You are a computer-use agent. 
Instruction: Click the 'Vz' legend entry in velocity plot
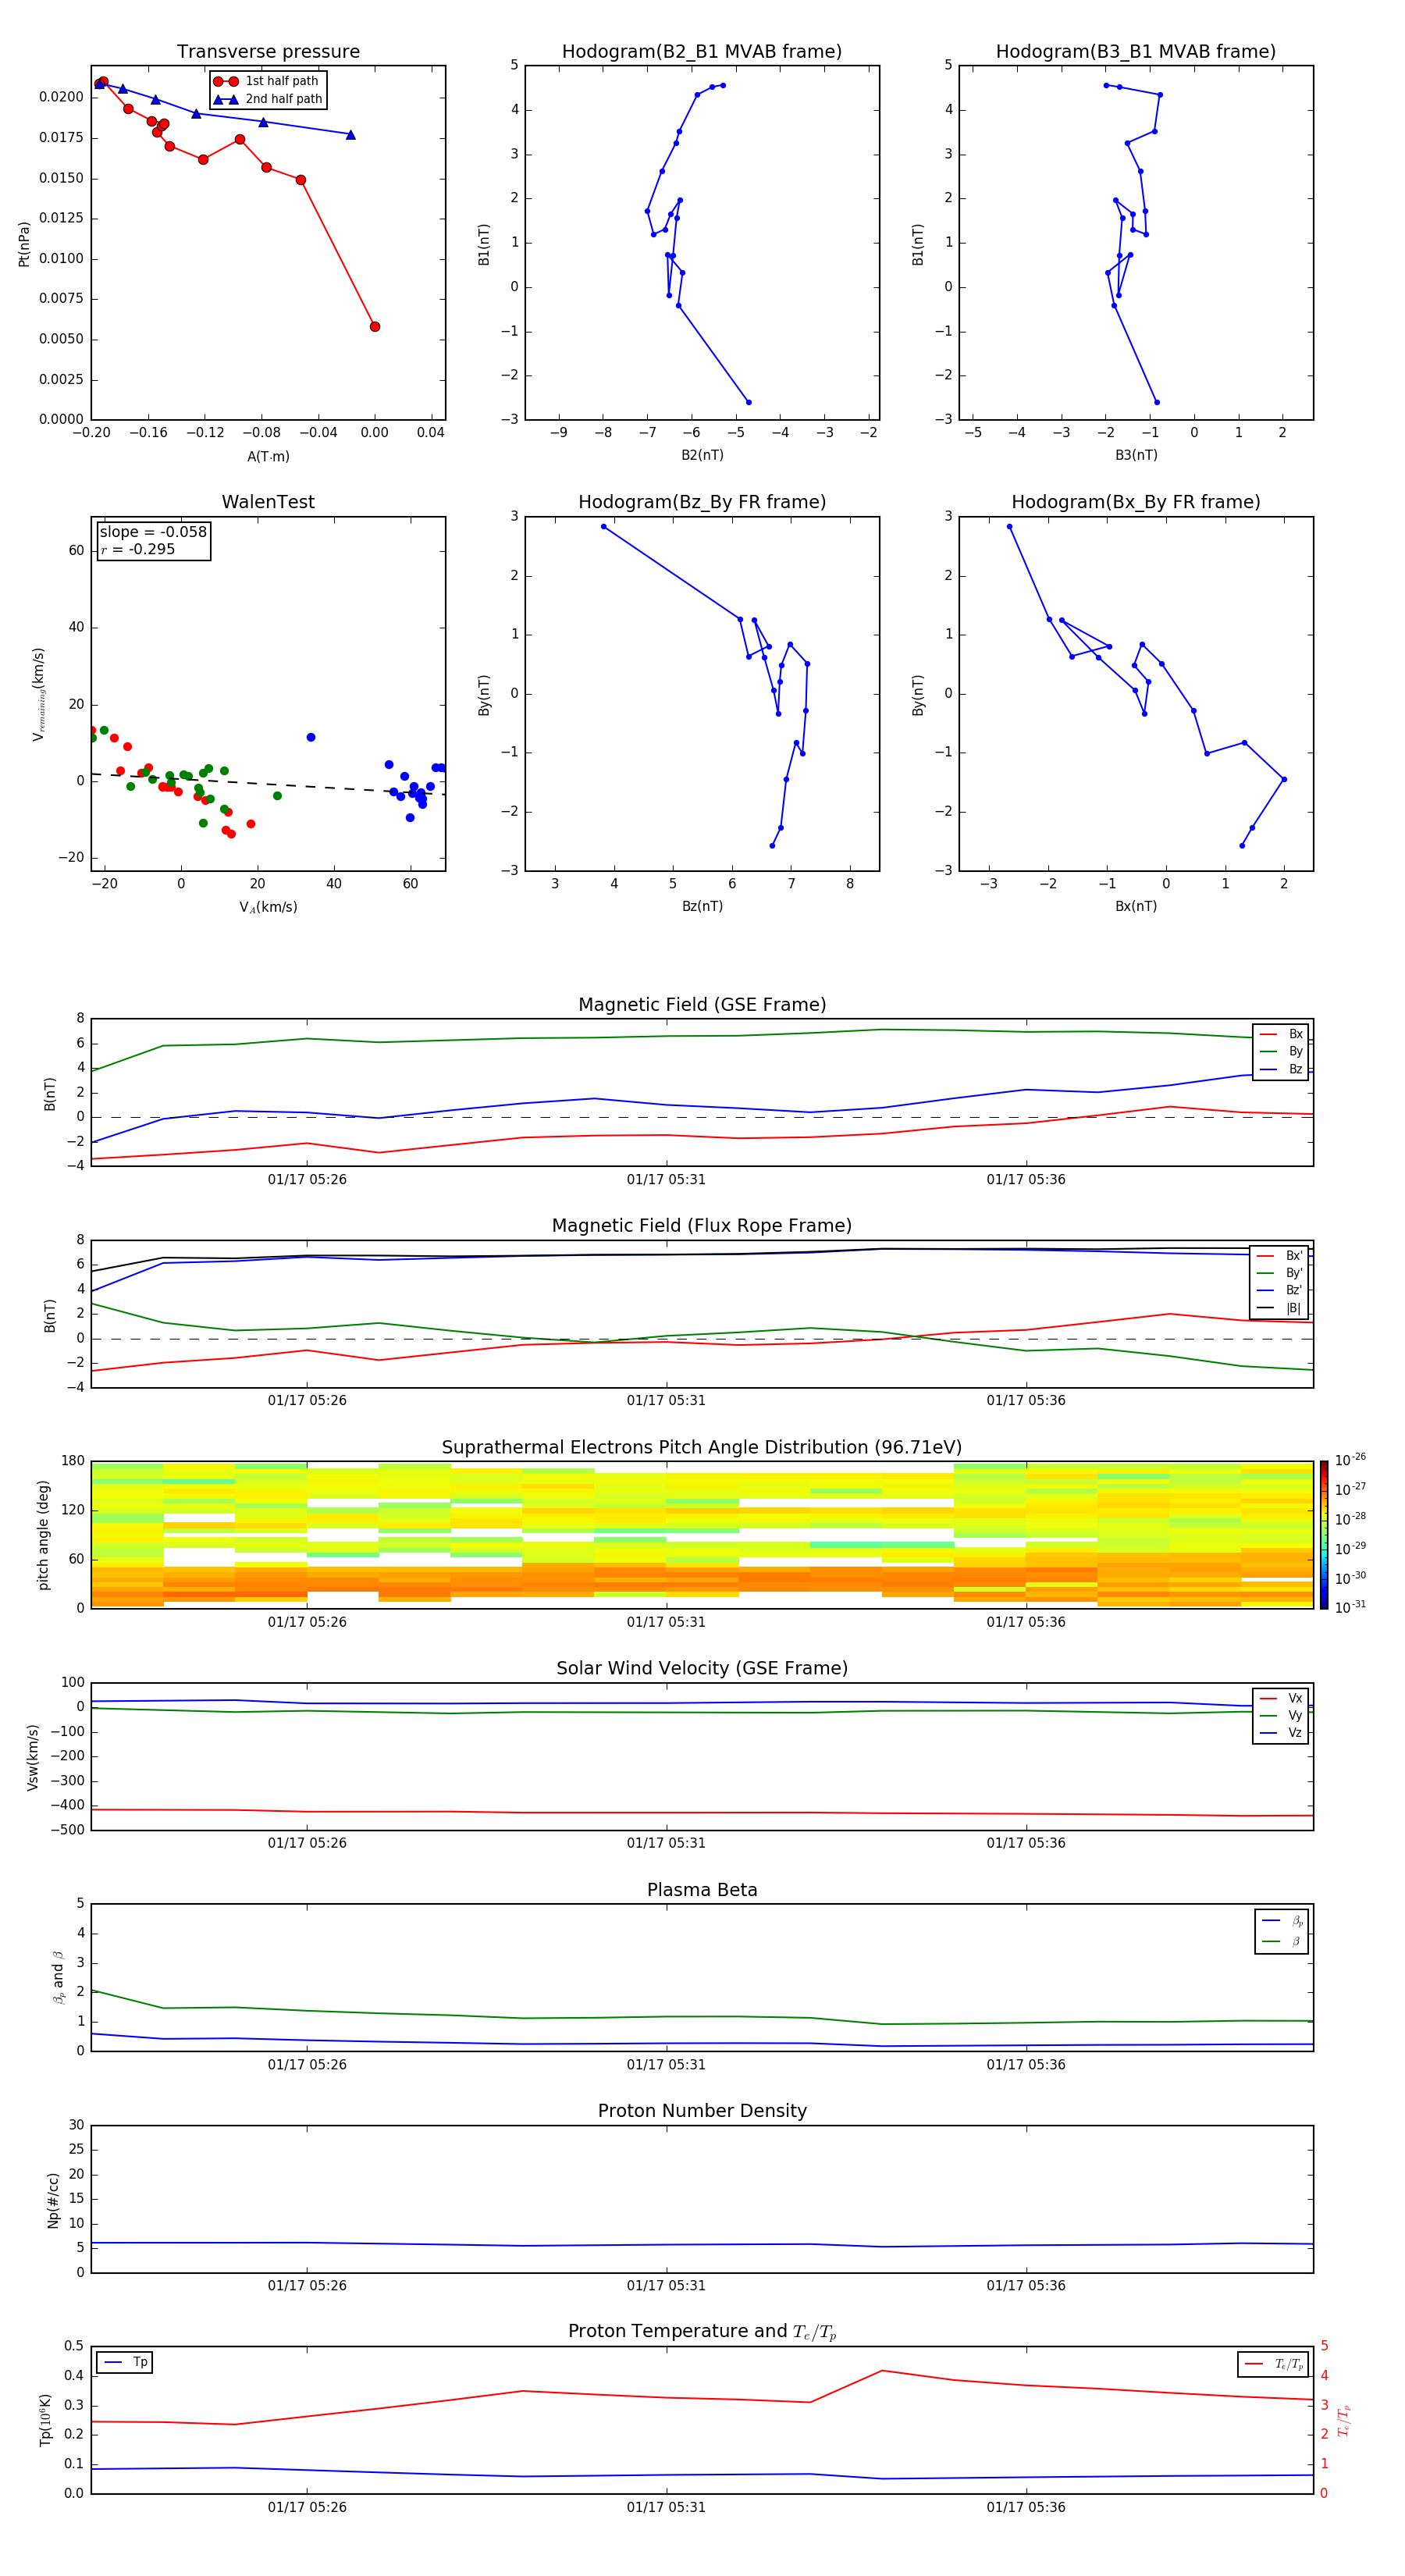point(1281,1733)
